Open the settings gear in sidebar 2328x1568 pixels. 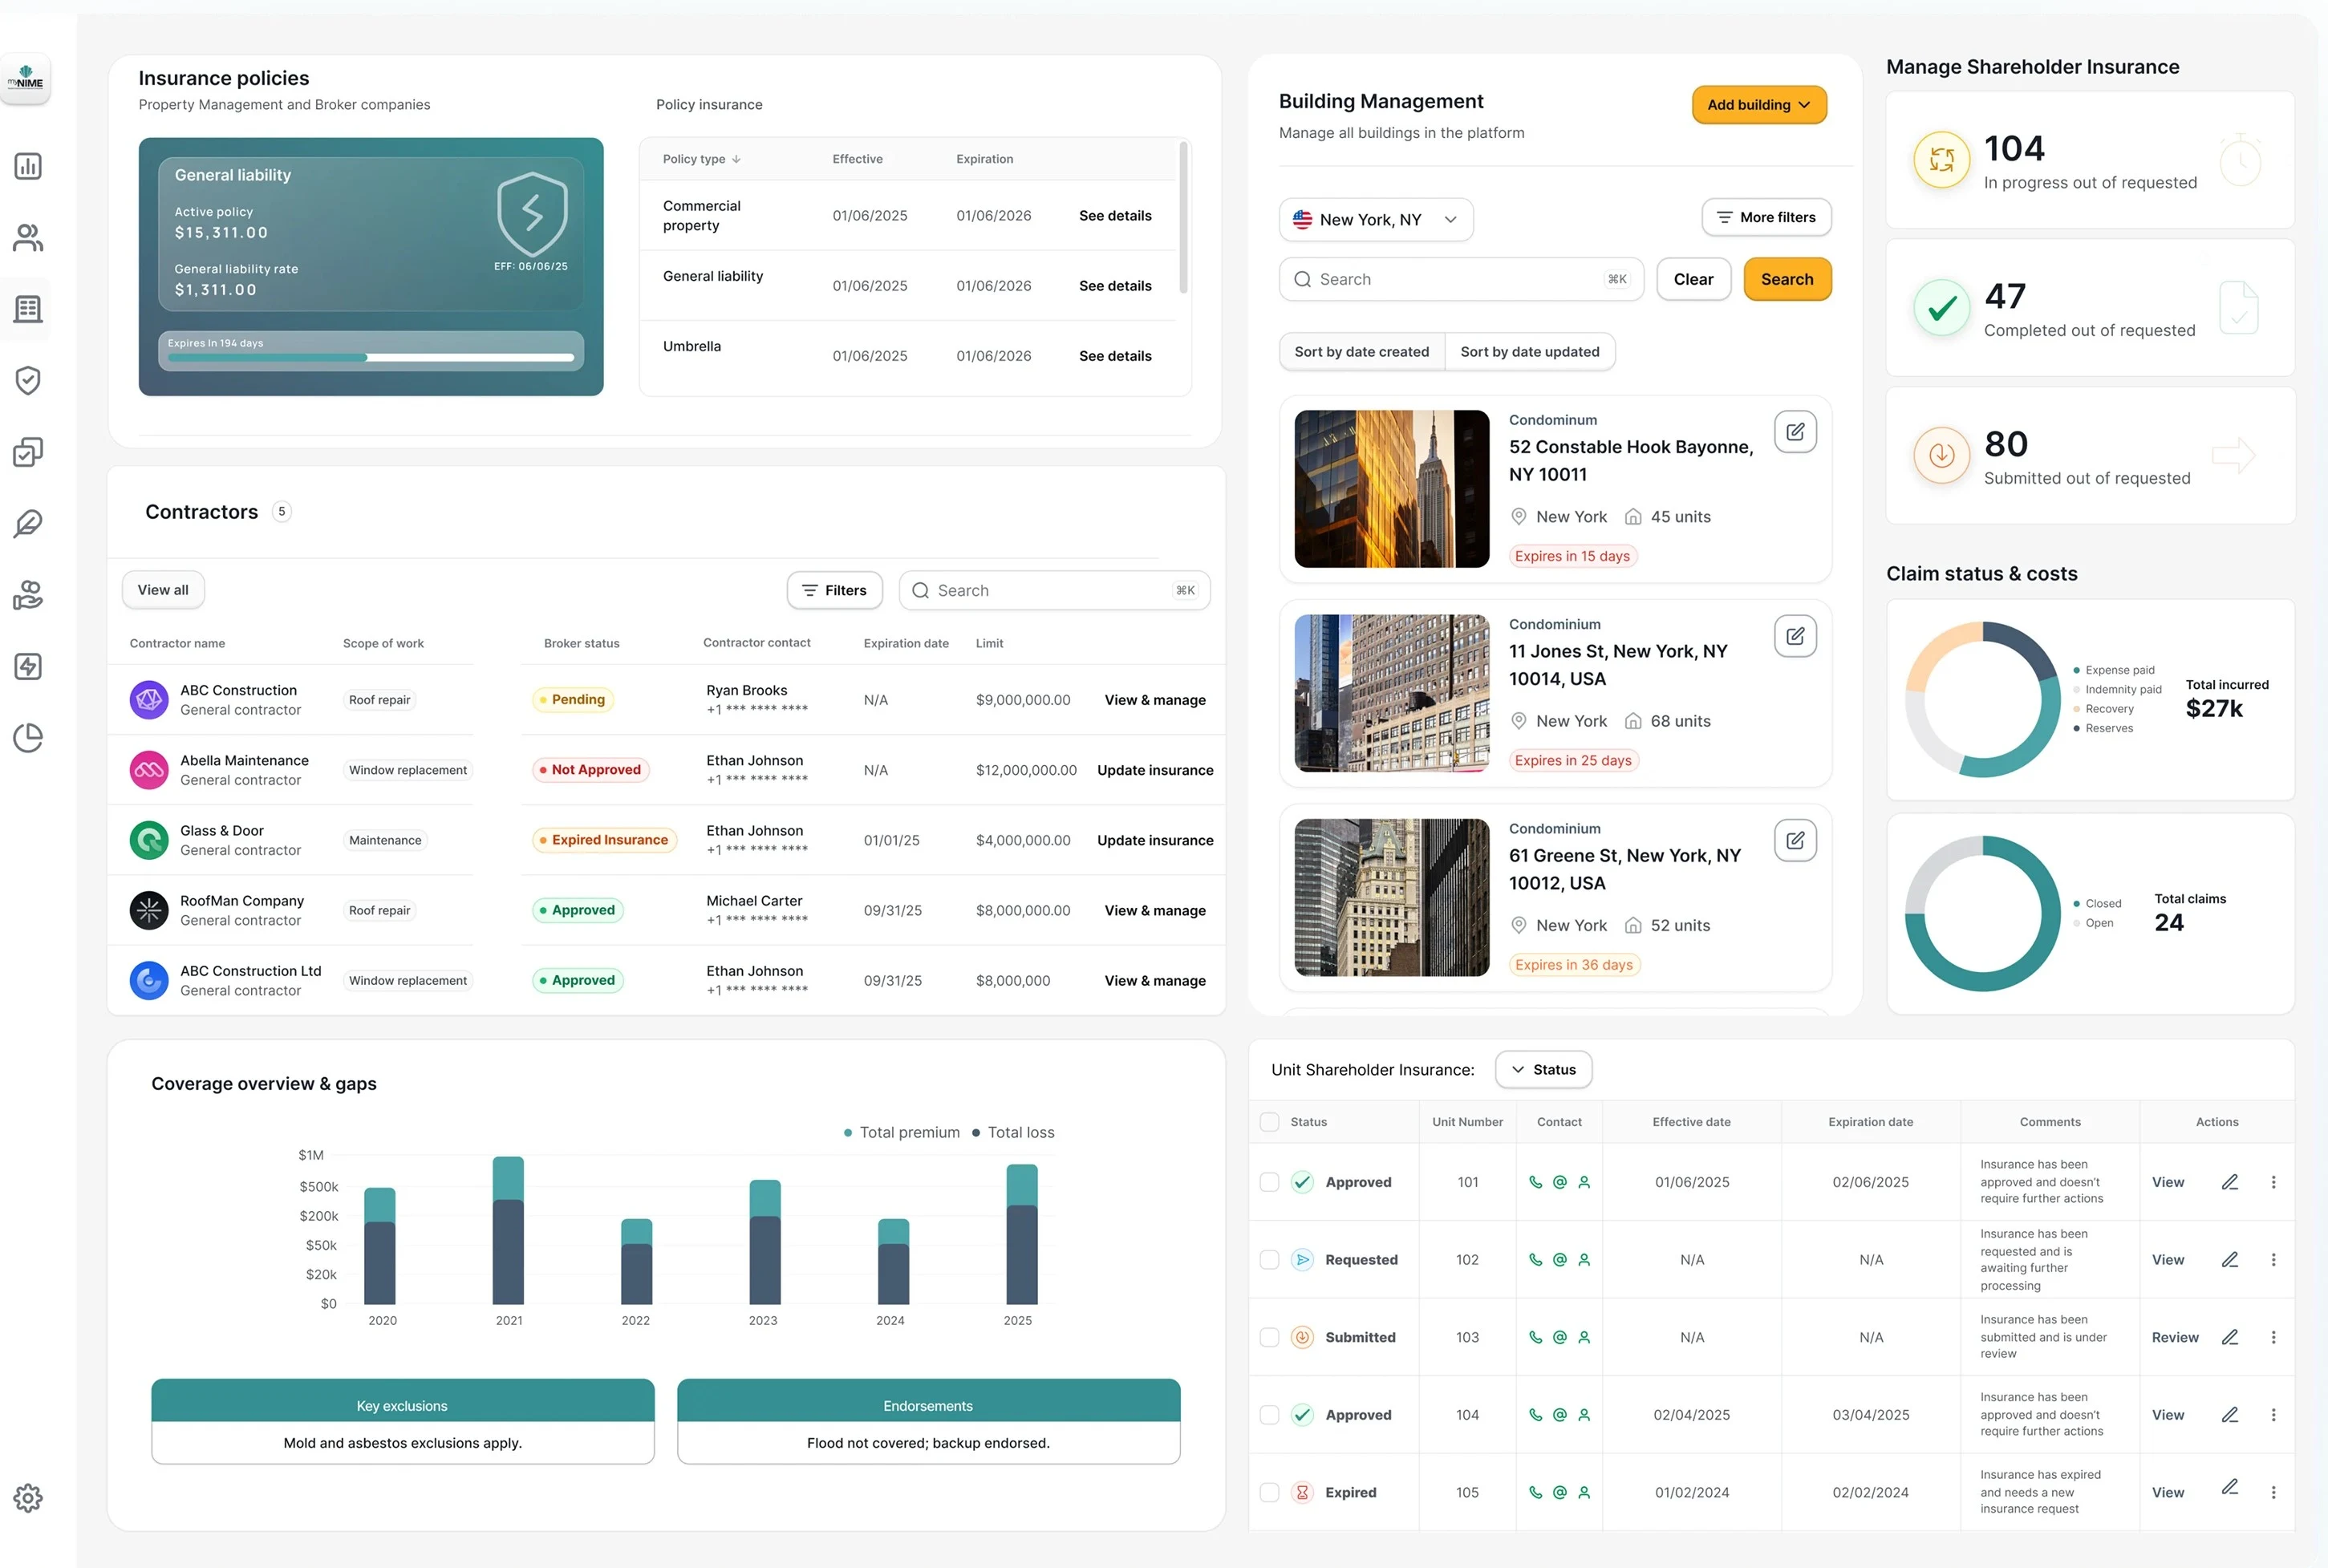click(x=28, y=1497)
